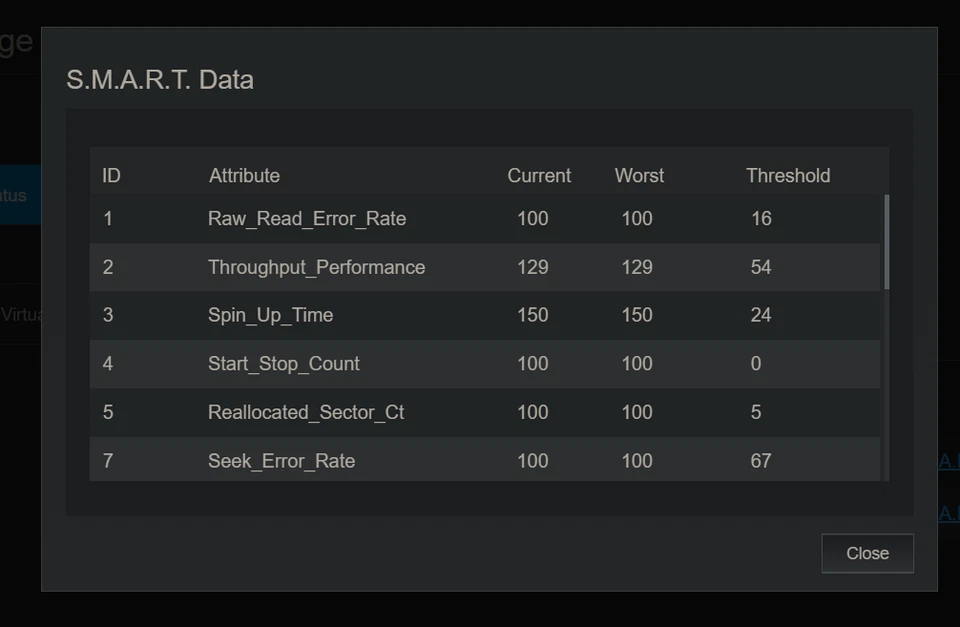960x627 pixels.
Task: Click the Worst column header
Action: coord(639,176)
